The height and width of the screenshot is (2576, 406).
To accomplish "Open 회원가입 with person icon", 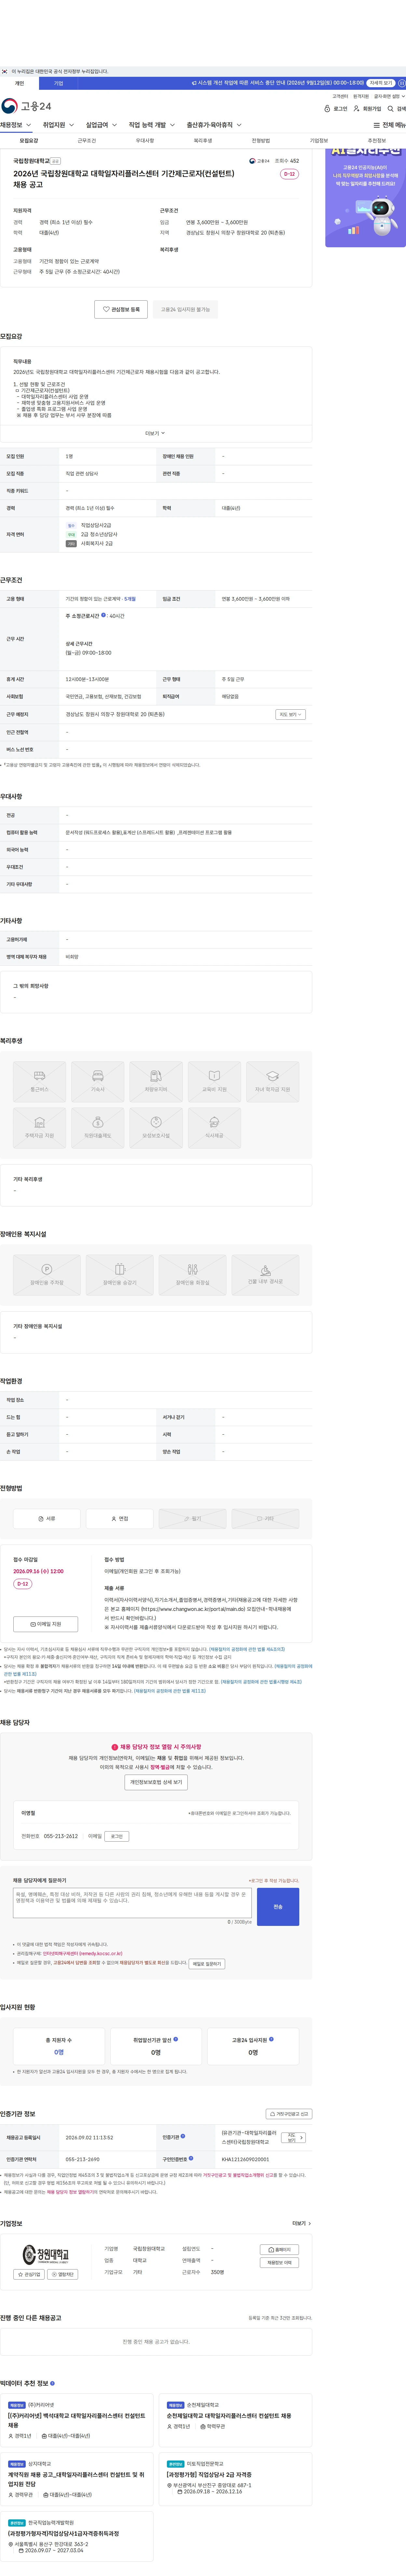I will coord(367,109).
